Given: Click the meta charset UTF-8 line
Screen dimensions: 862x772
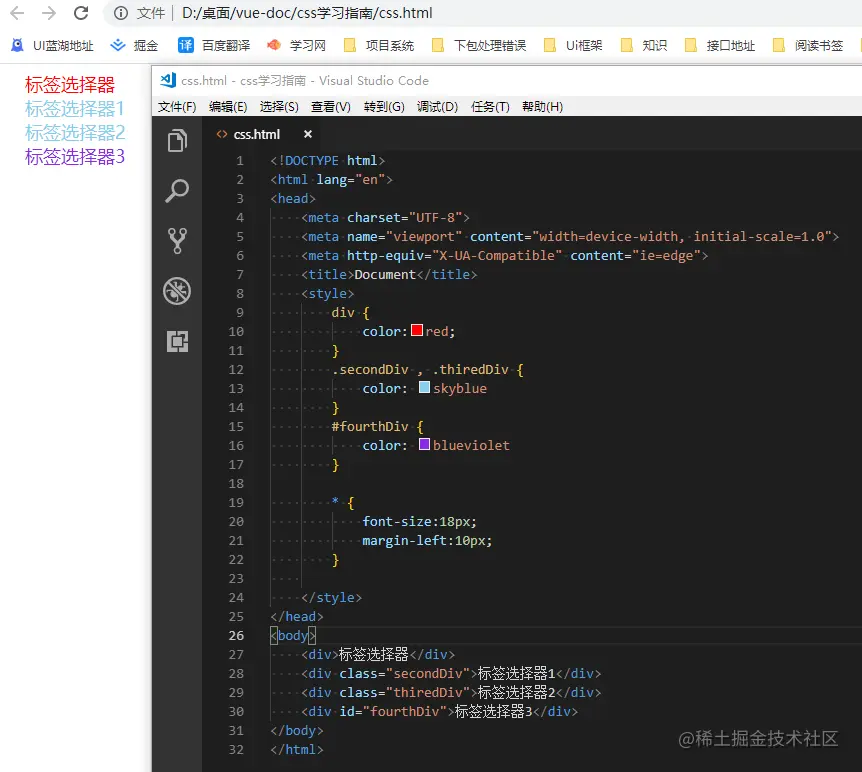Looking at the screenshot, I should point(385,217).
